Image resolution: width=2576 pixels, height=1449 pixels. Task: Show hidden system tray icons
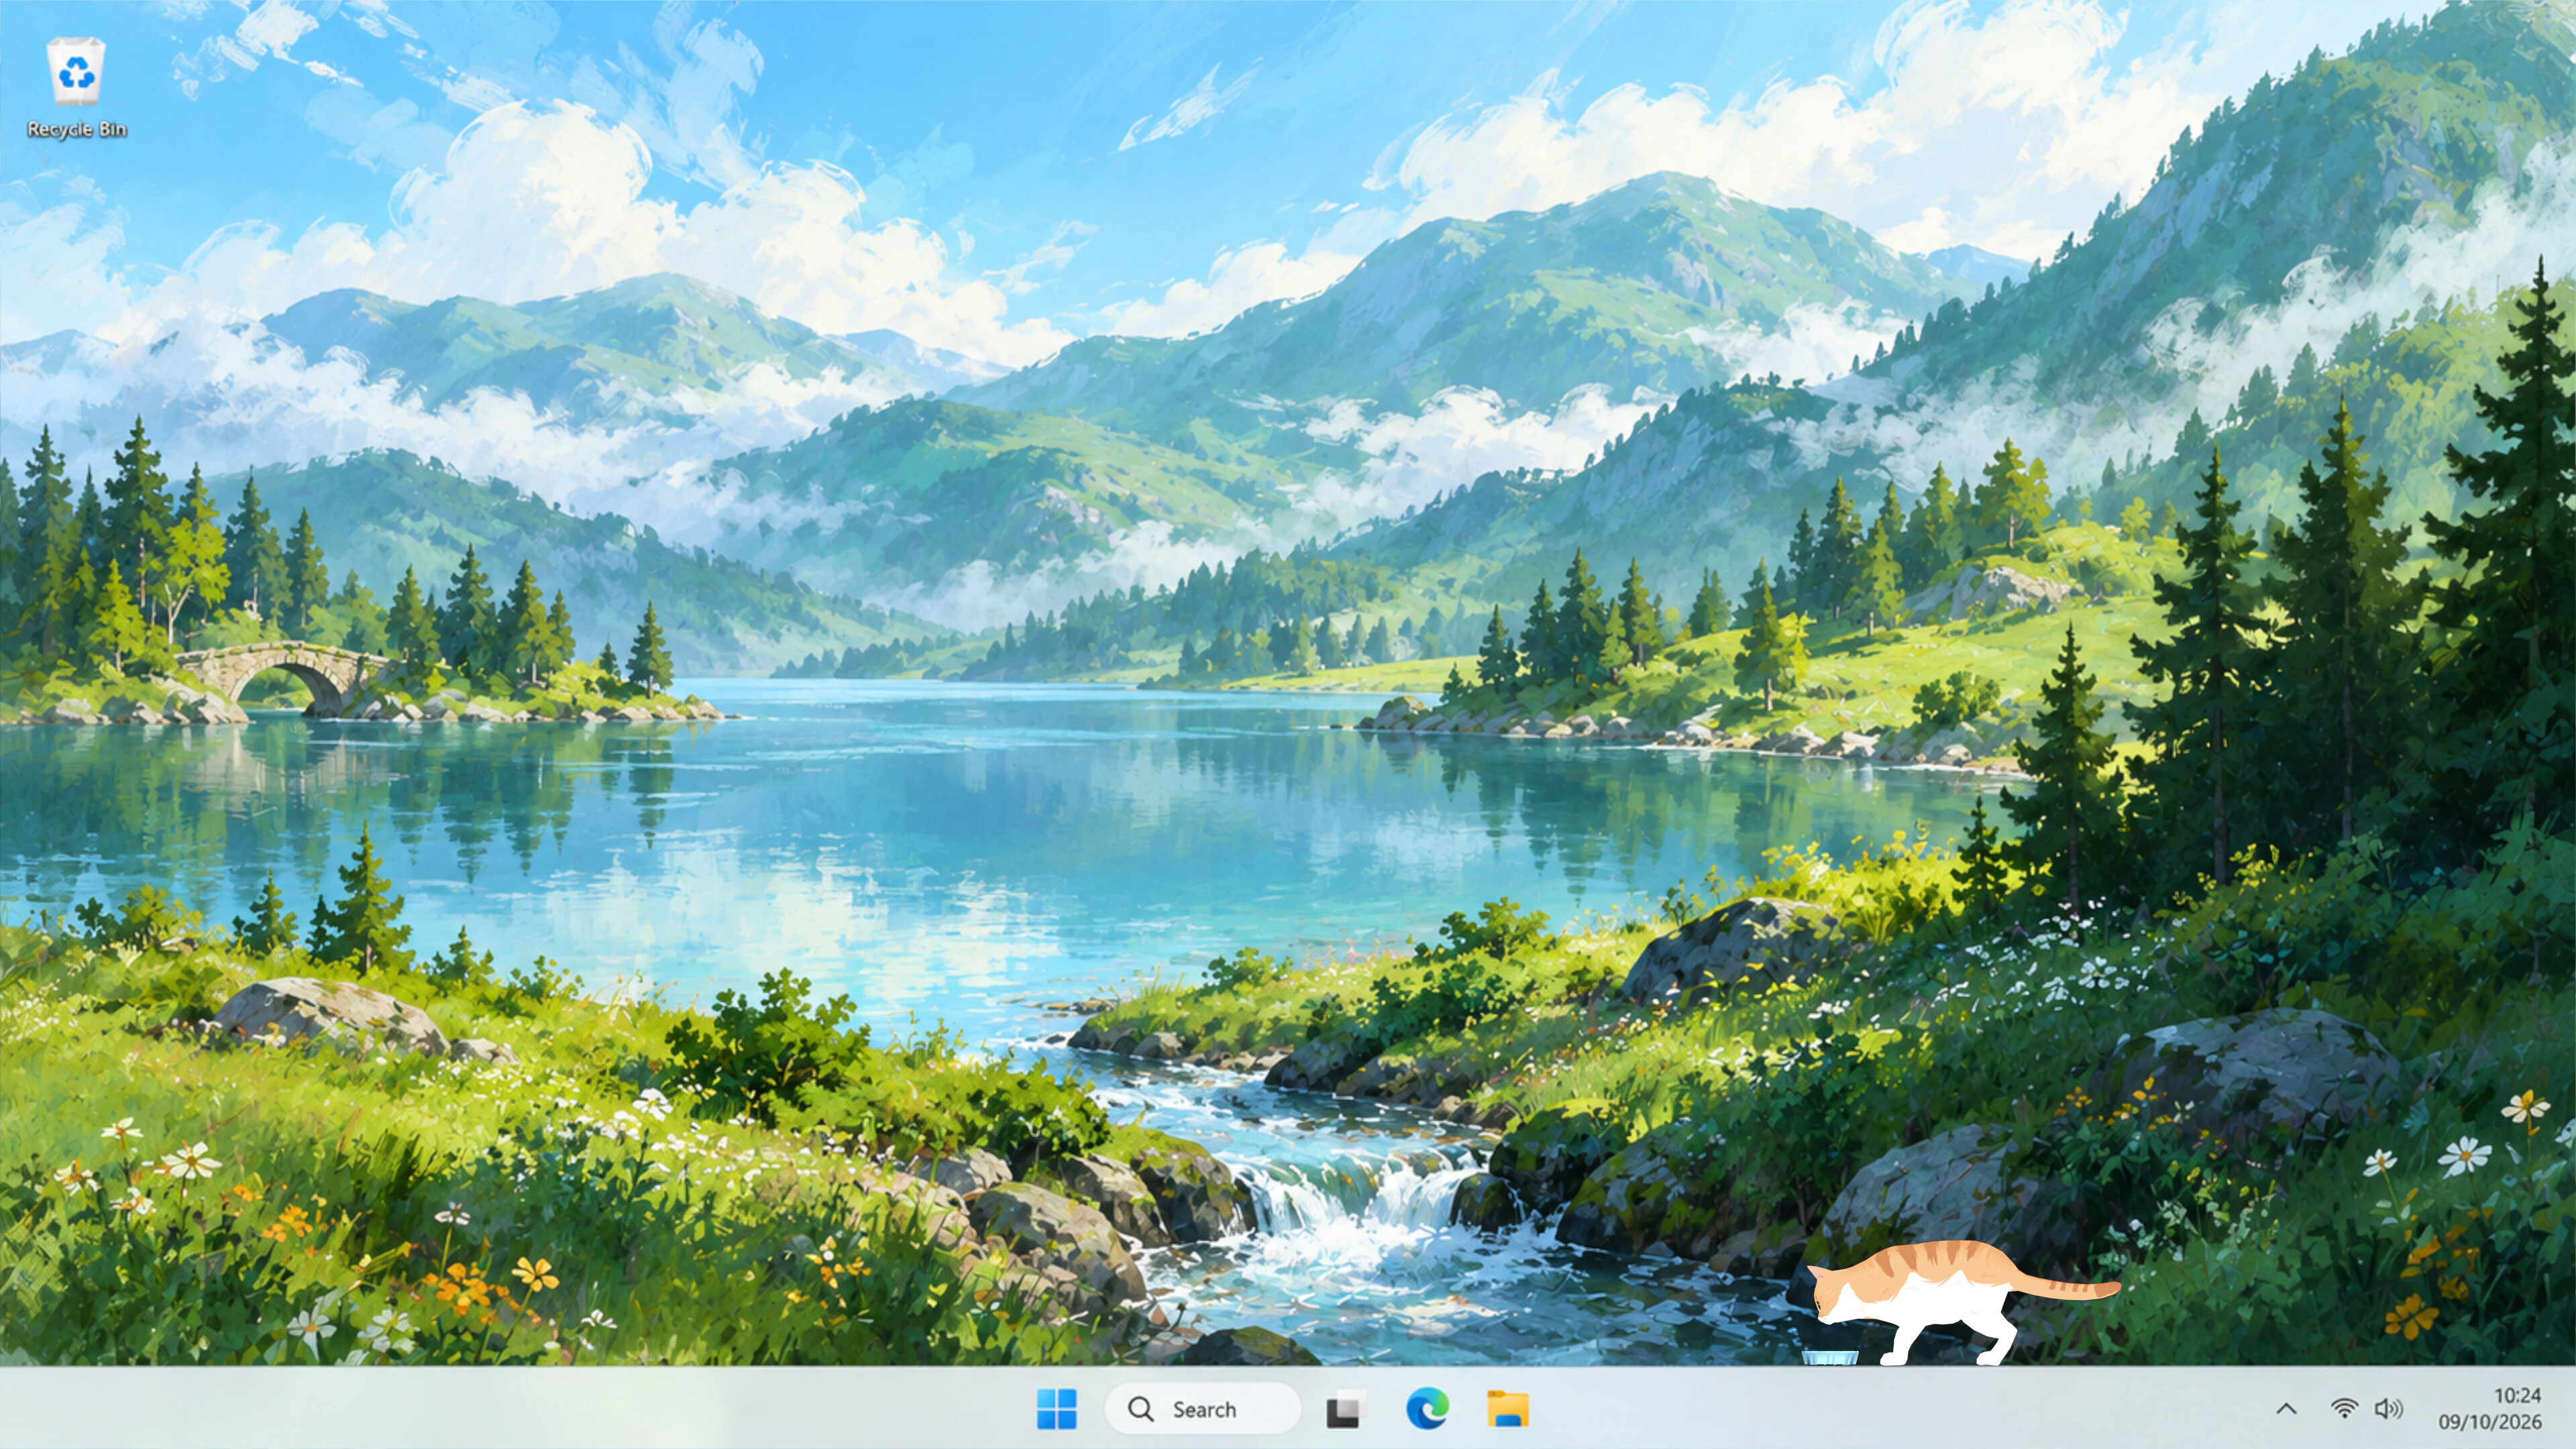[x=2286, y=1409]
